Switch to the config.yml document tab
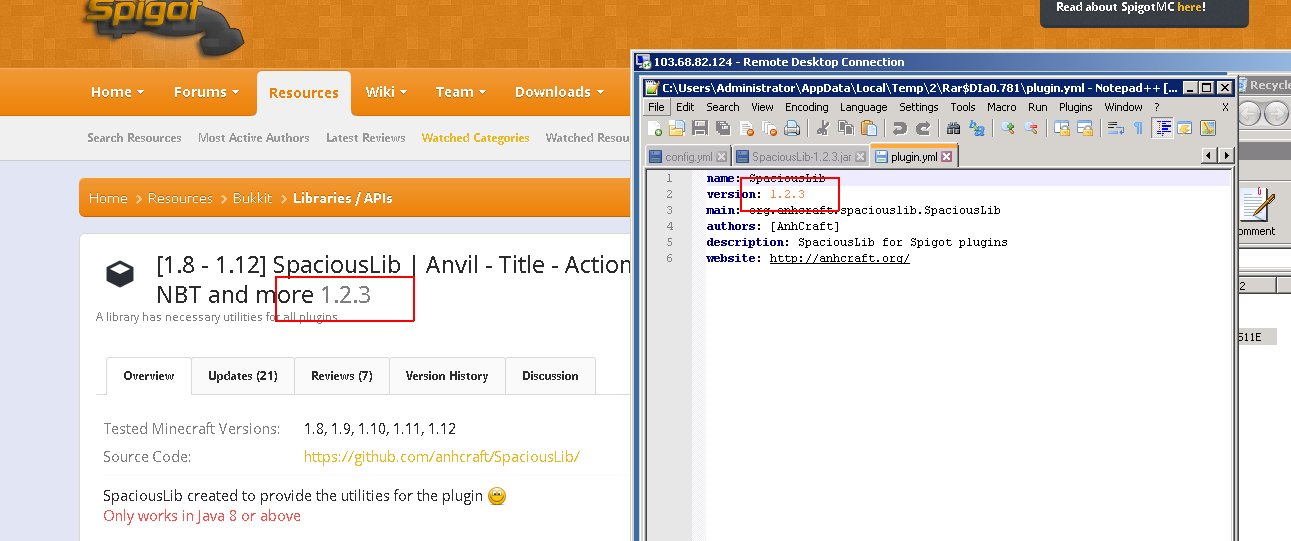Viewport: 1291px width, 541px height. point(688,157)
